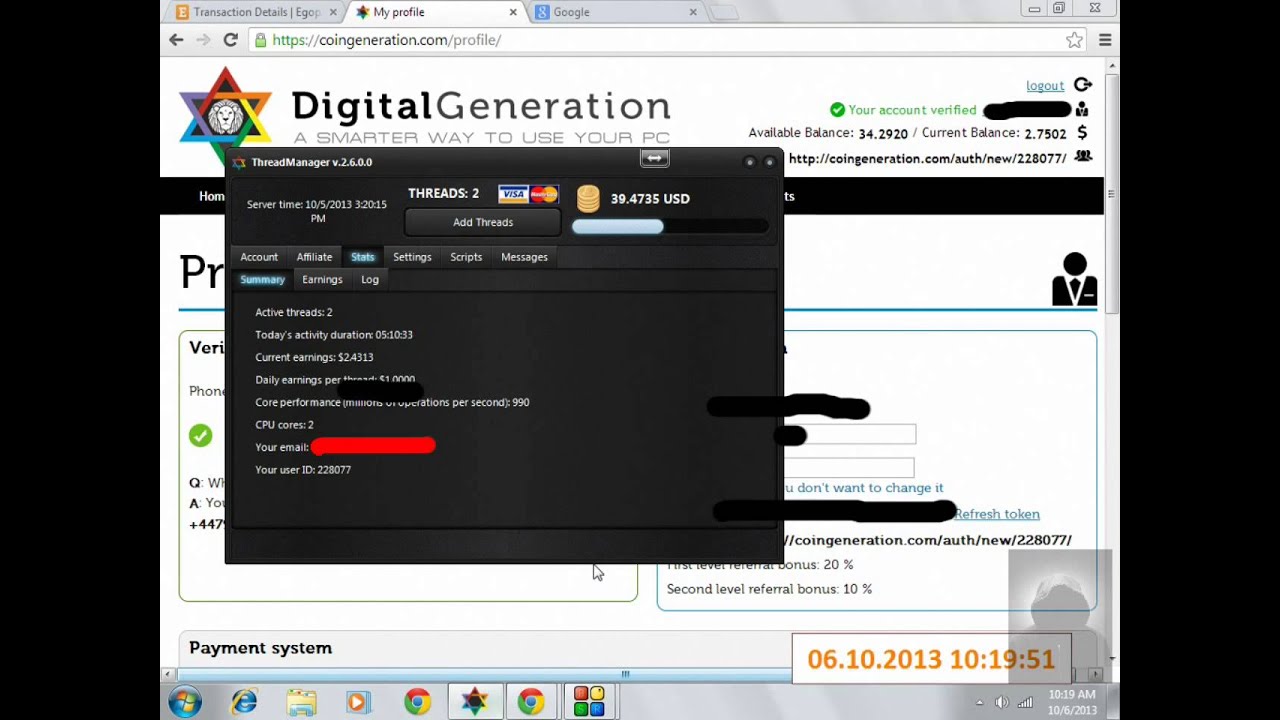
Task: Click 'Active threads: 2' text
Action: click(294, 312)
